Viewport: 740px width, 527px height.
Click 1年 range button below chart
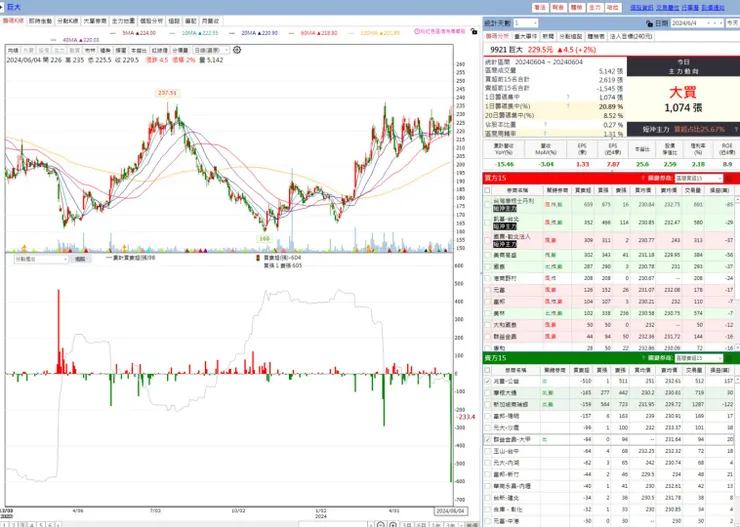point(436,525)
